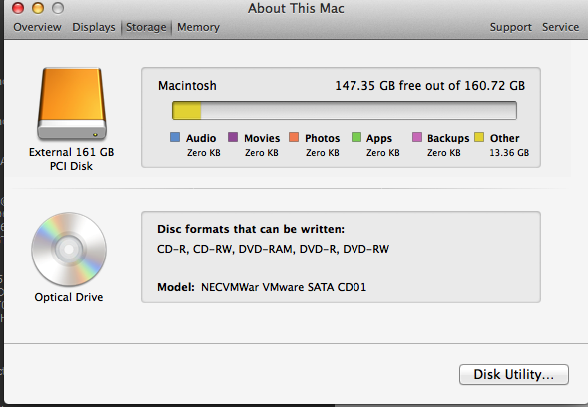The image size is (588, 407).
Task: Select the Storage tab
Action: [146, 27]
